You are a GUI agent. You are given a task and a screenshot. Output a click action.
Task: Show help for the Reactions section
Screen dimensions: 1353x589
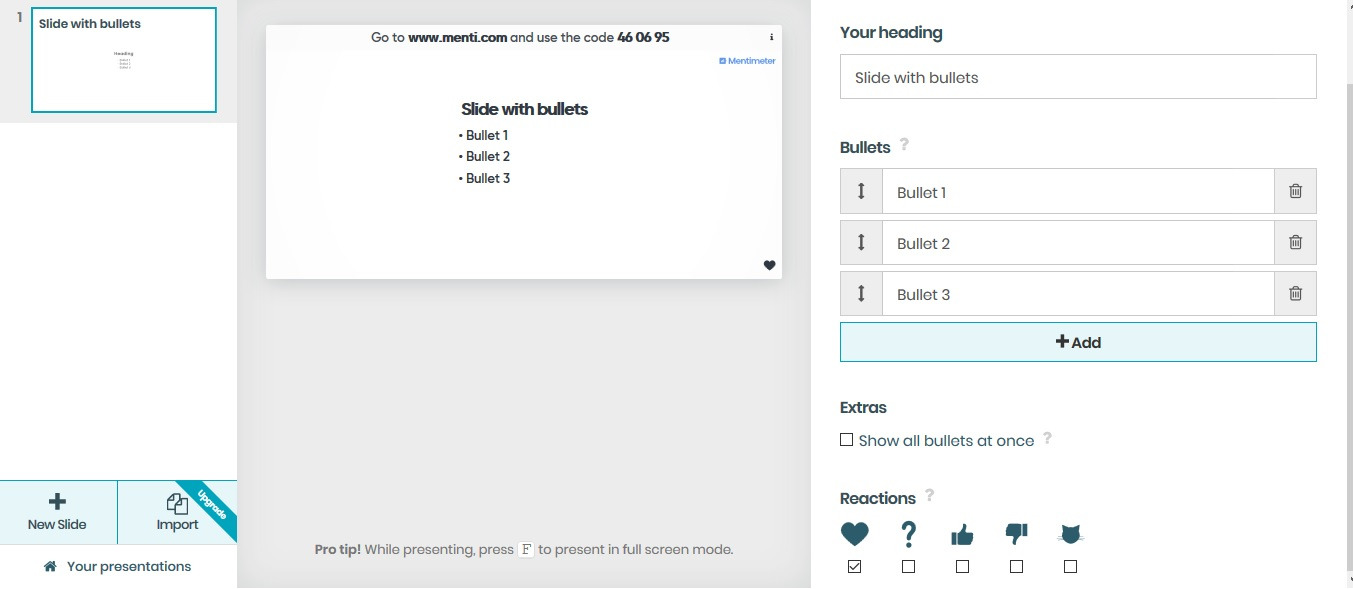point(929,495)
